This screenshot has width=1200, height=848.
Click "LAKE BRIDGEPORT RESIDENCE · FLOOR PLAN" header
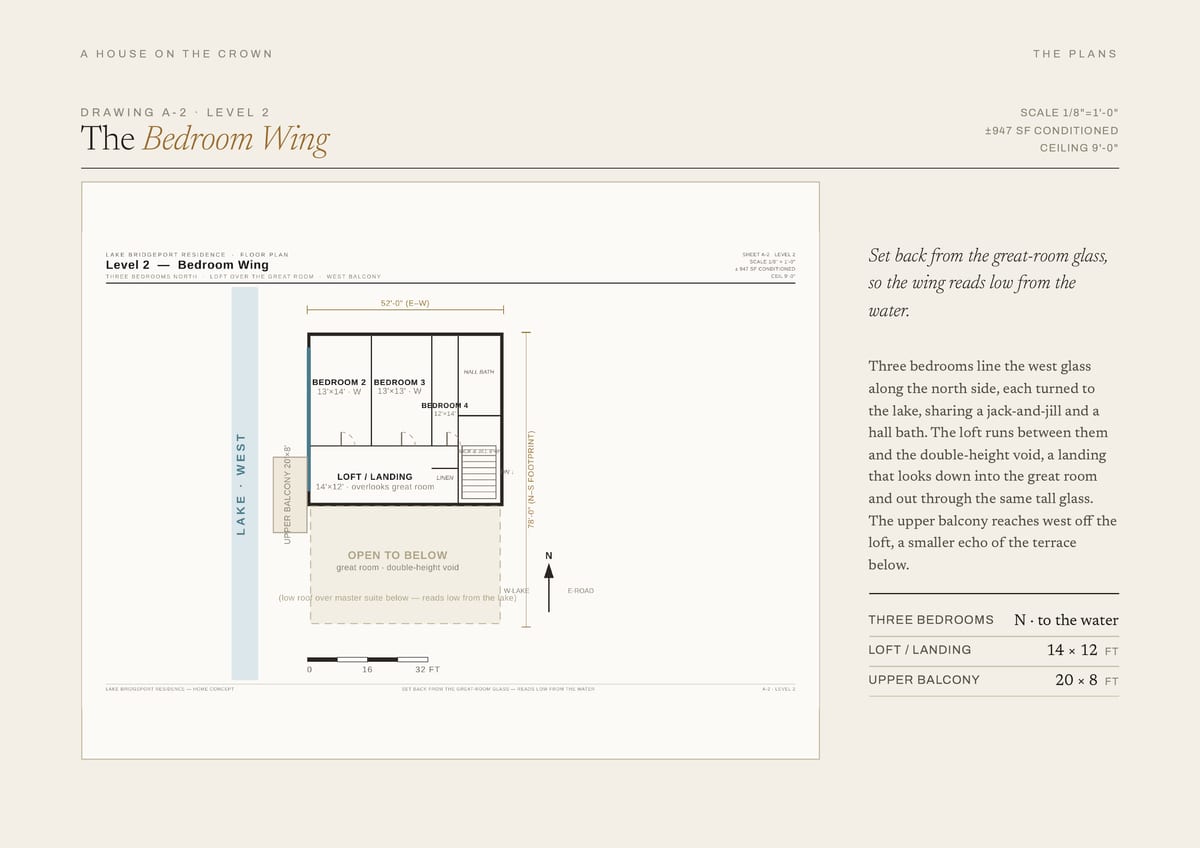(197, 255)
